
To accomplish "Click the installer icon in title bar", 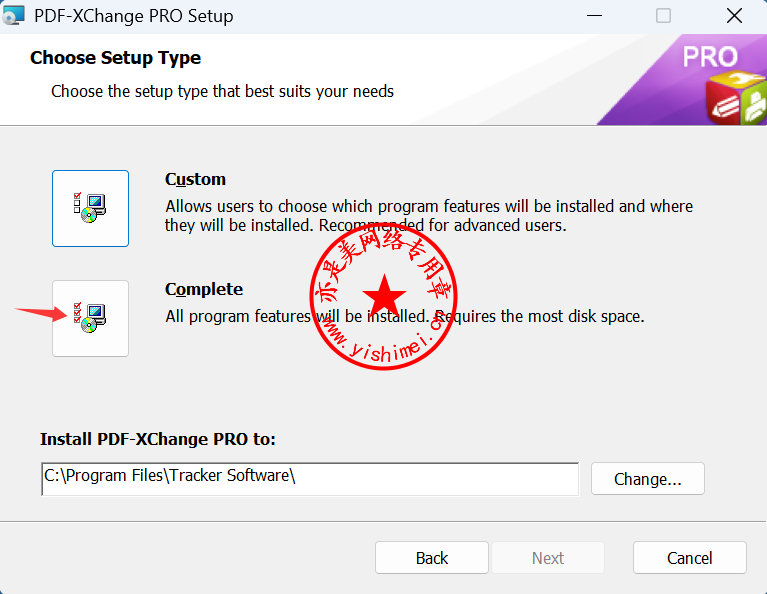I will (x=14, y=16).
